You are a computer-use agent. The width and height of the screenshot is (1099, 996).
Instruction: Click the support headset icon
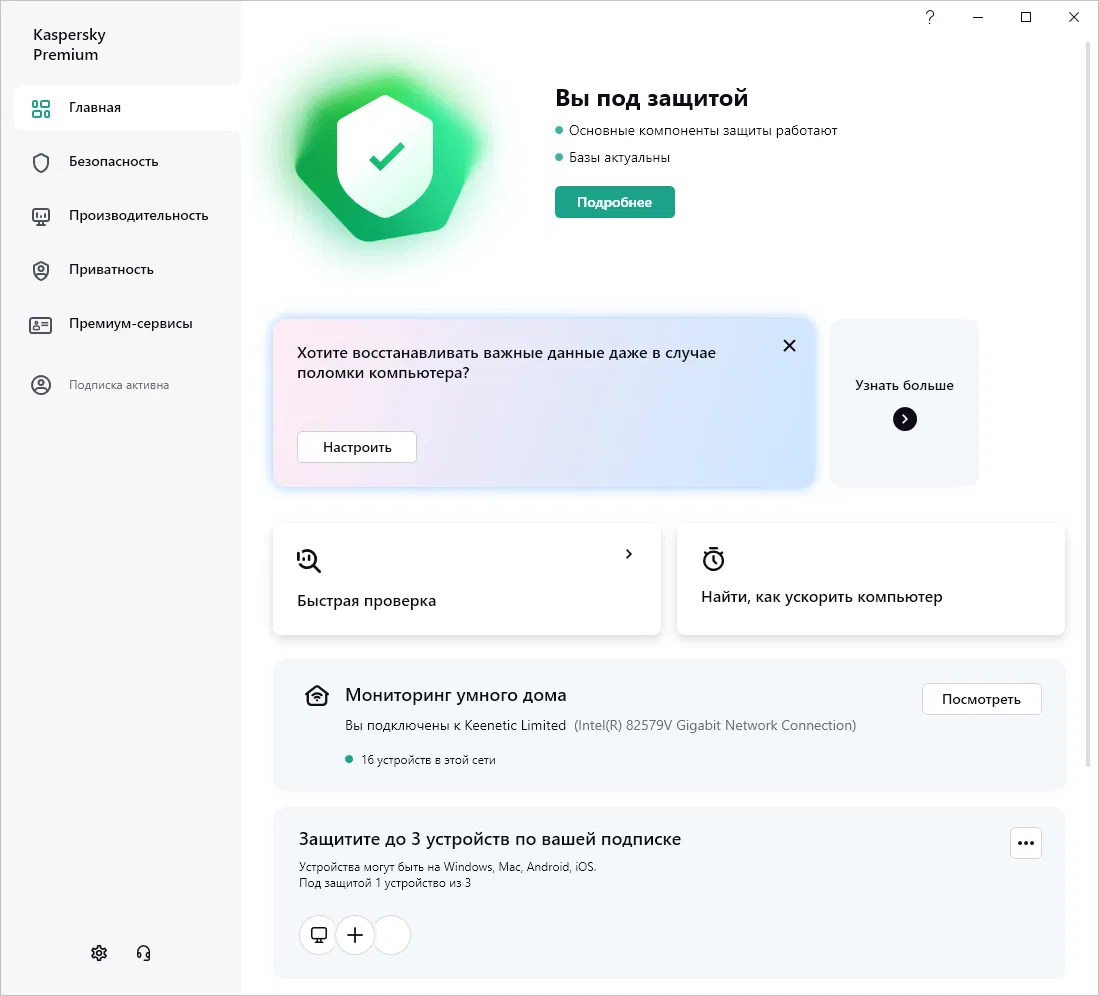[x=143, y=953]
